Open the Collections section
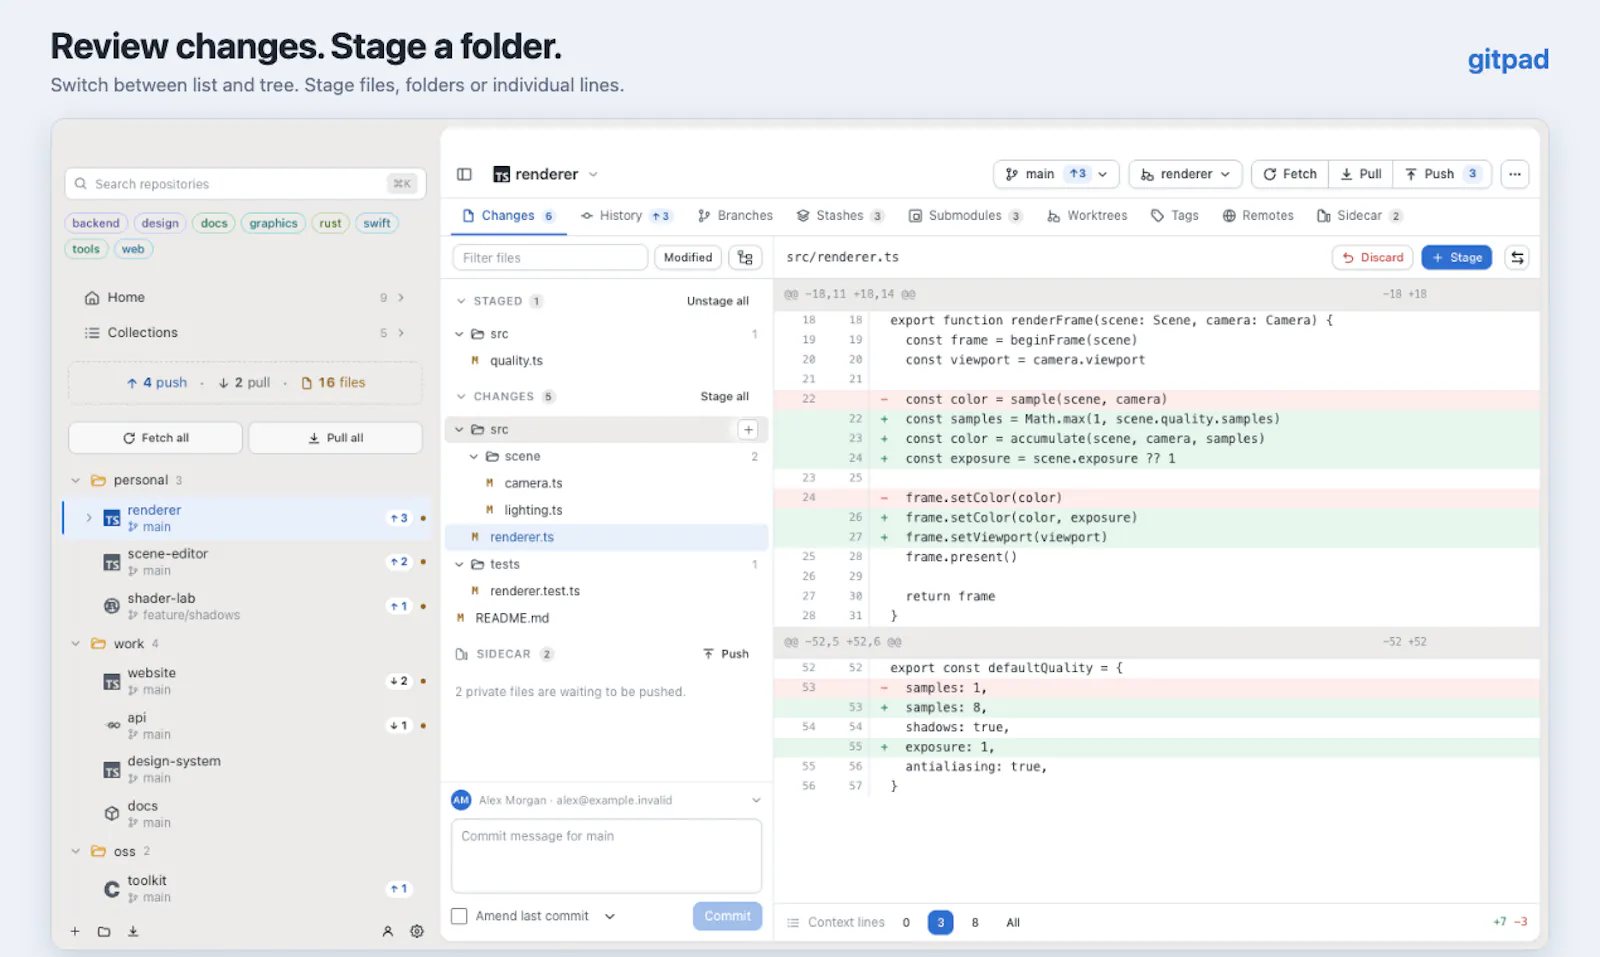Image resolution: width=1600 pixels, height=957 pixels. (245, 333)
